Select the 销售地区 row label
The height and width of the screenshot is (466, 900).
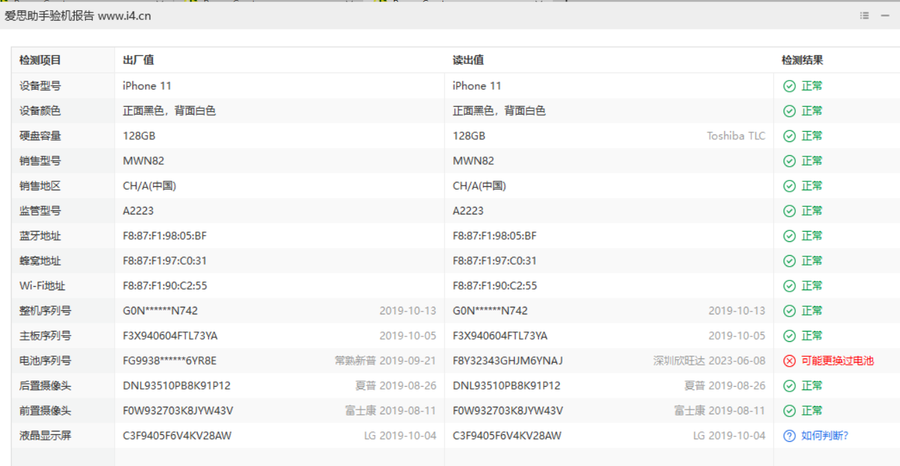(x=40, y=186)
